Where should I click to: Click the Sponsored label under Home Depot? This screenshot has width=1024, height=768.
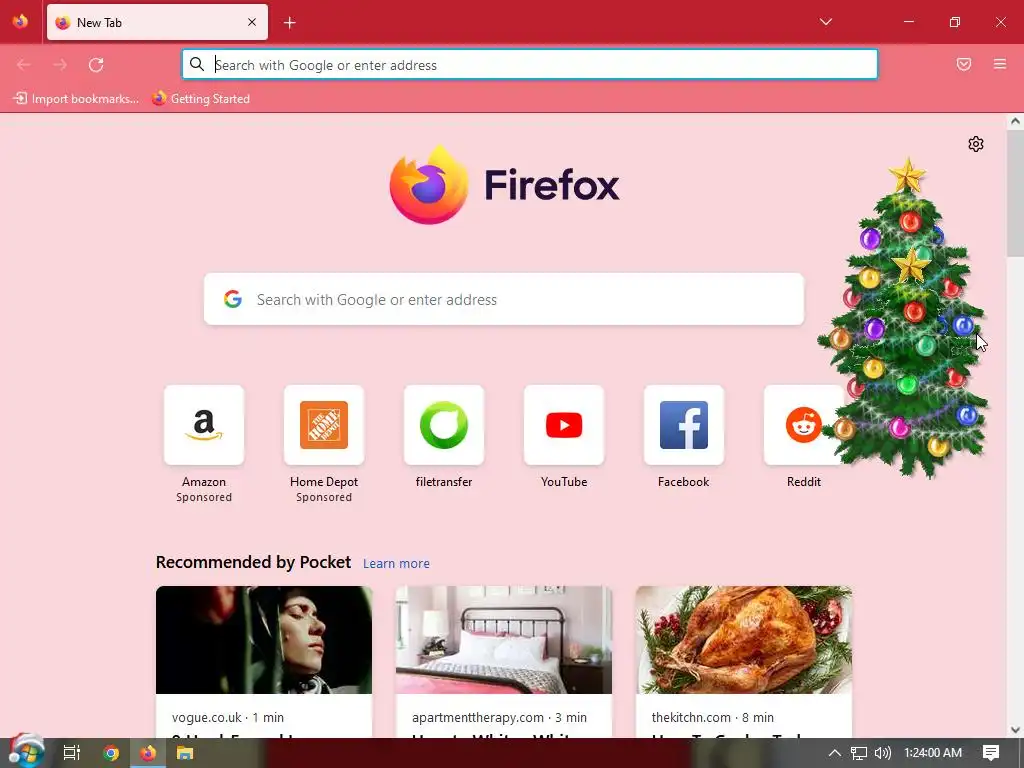[x=324, y=497]
